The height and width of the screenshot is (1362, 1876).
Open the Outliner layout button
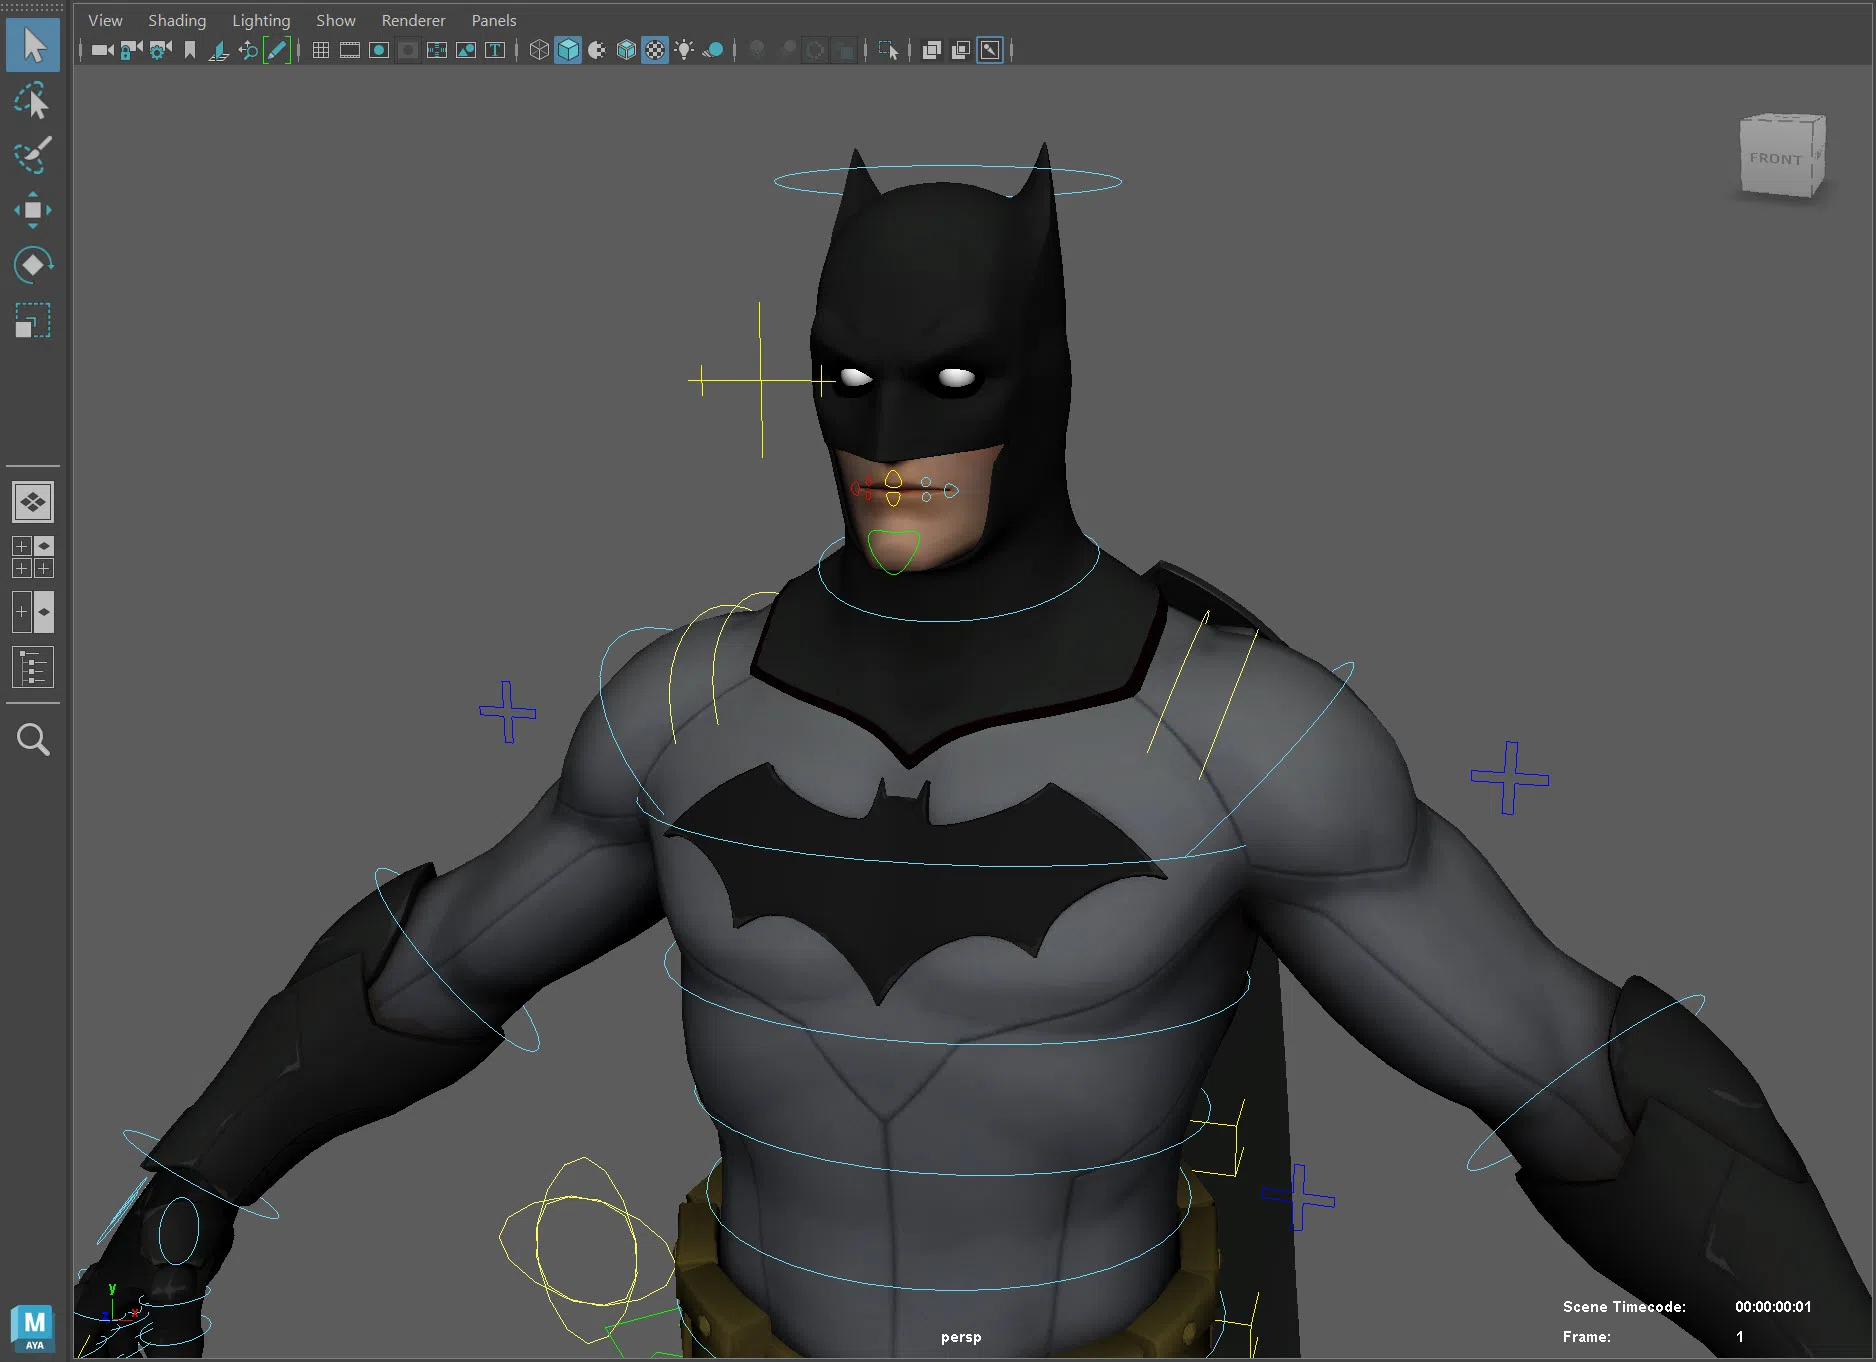(32, 667)
